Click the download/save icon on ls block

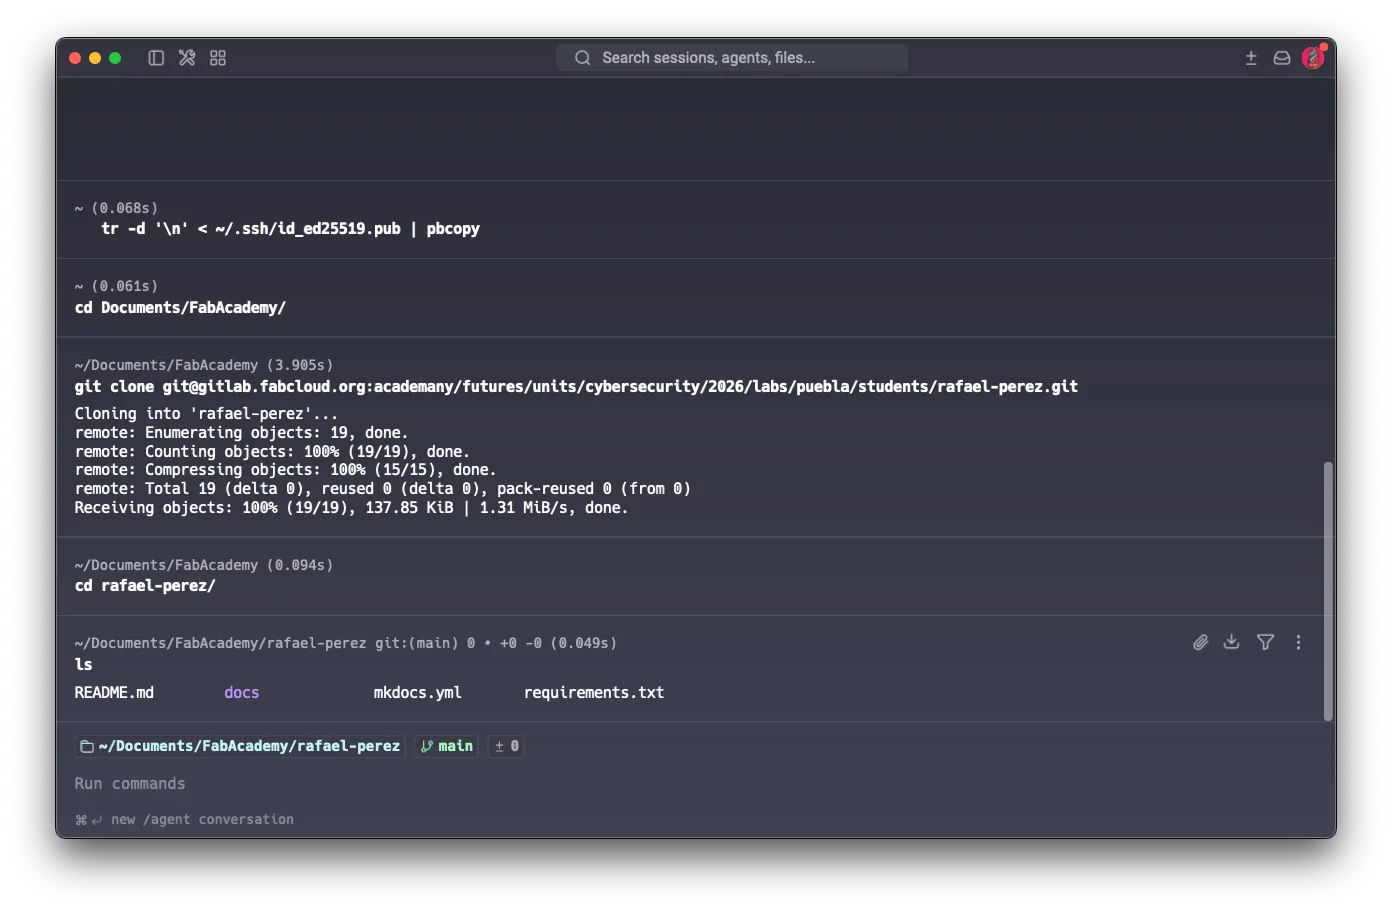[1231, 642]
